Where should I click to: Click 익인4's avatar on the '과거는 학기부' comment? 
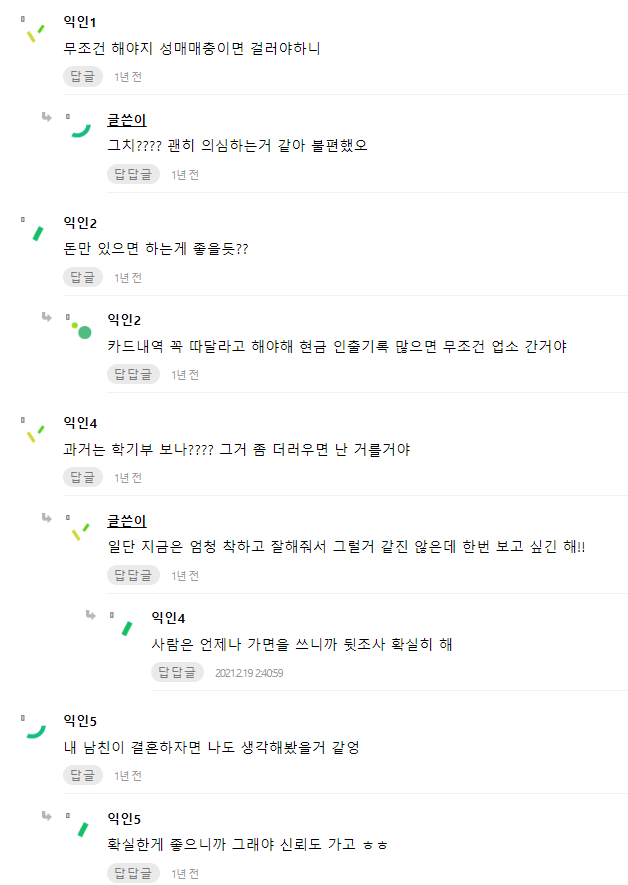pos(34,433)
